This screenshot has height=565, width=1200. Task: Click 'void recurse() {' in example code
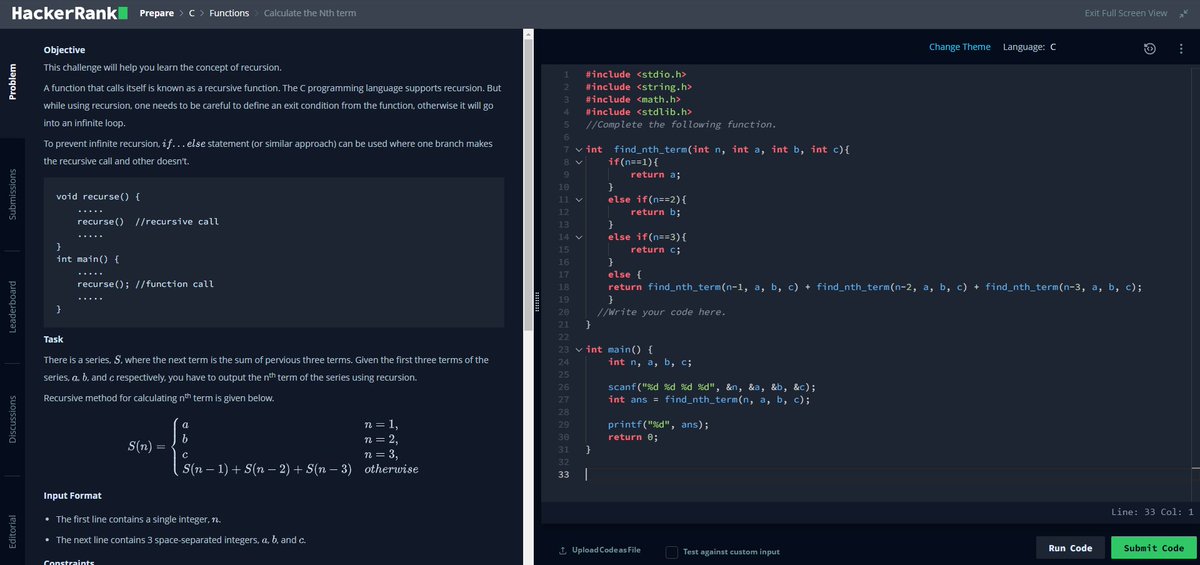pos(98,196)
